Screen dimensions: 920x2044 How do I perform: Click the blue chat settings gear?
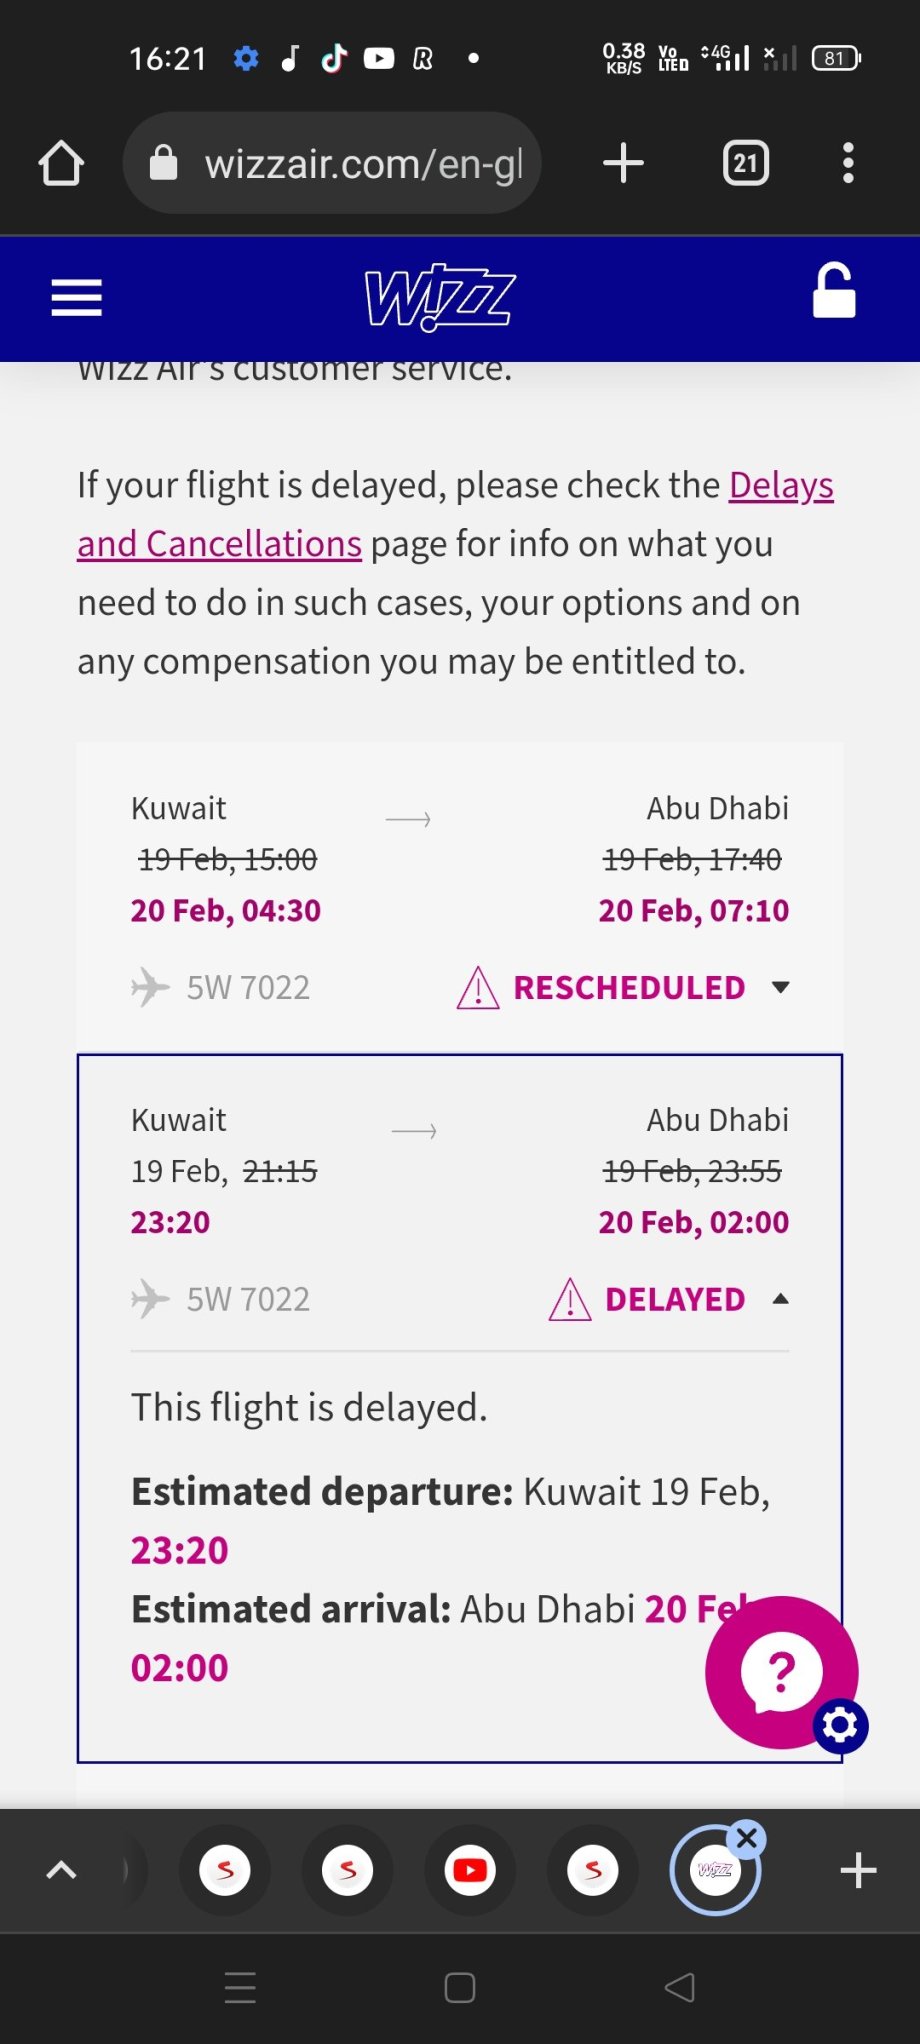[840, 1725]
